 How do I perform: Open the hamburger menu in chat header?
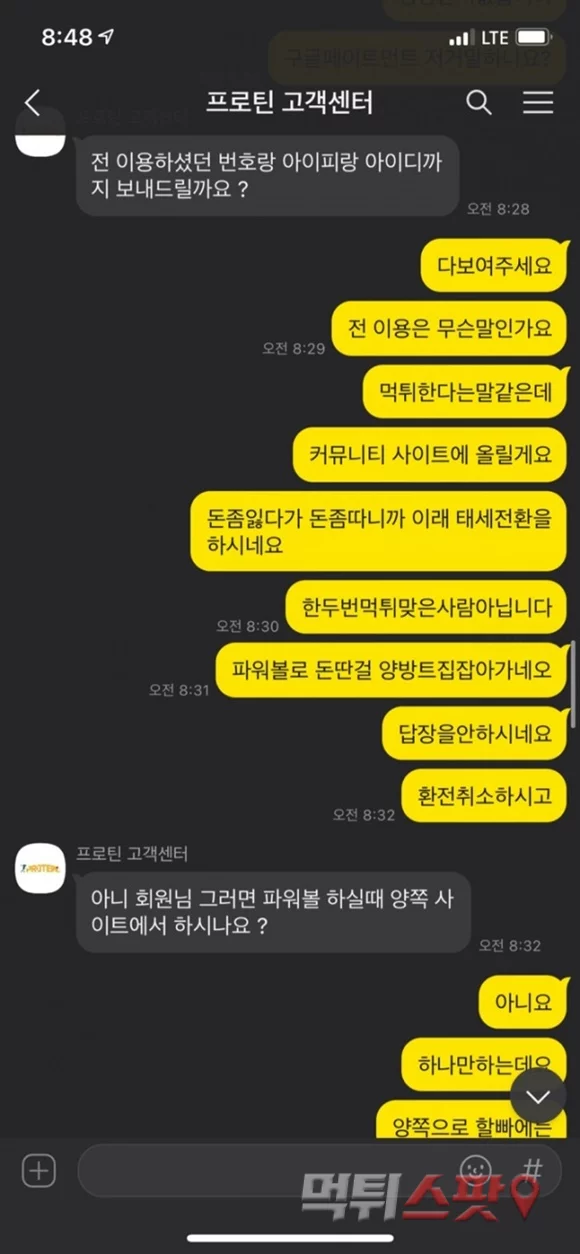538,102
